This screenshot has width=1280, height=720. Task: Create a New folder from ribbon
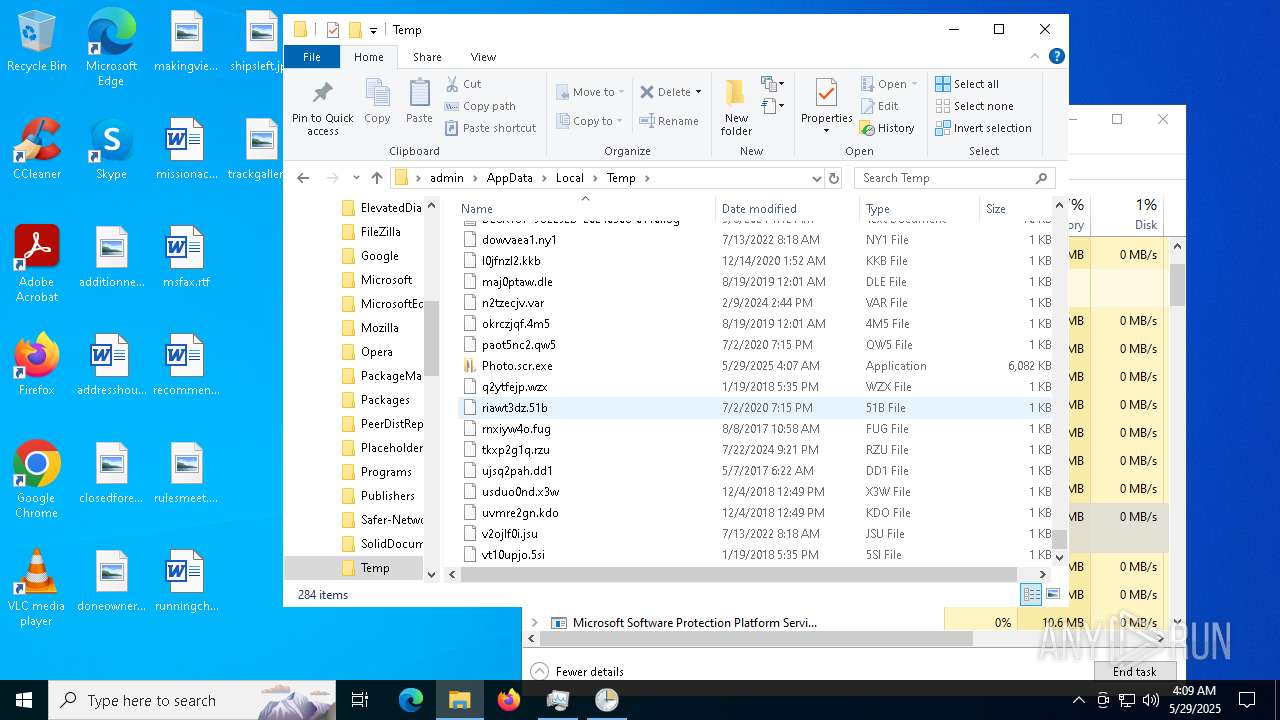(x=736, y=108)
